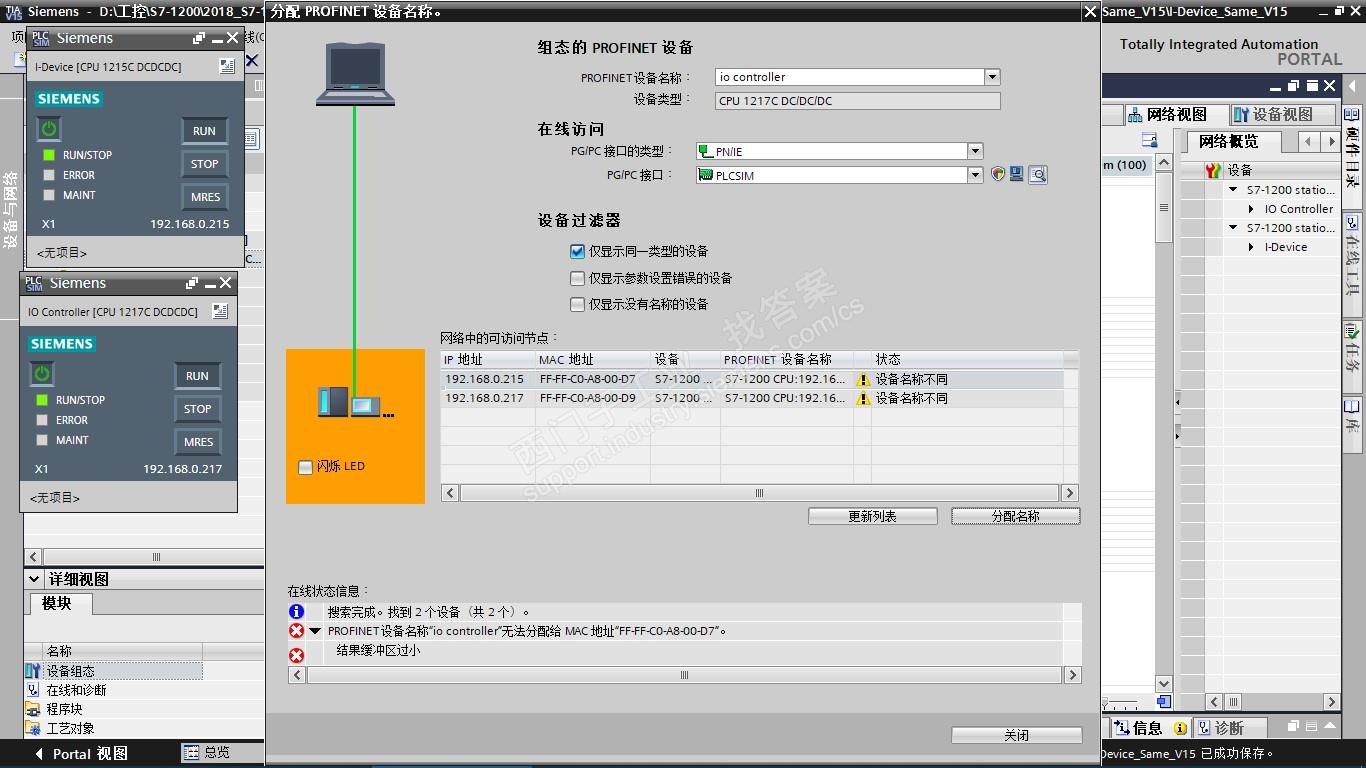Collapse the PROFINET name error message arrow
The width and height of the screenshot is (1366, 768).
click(x=315, y=631)
